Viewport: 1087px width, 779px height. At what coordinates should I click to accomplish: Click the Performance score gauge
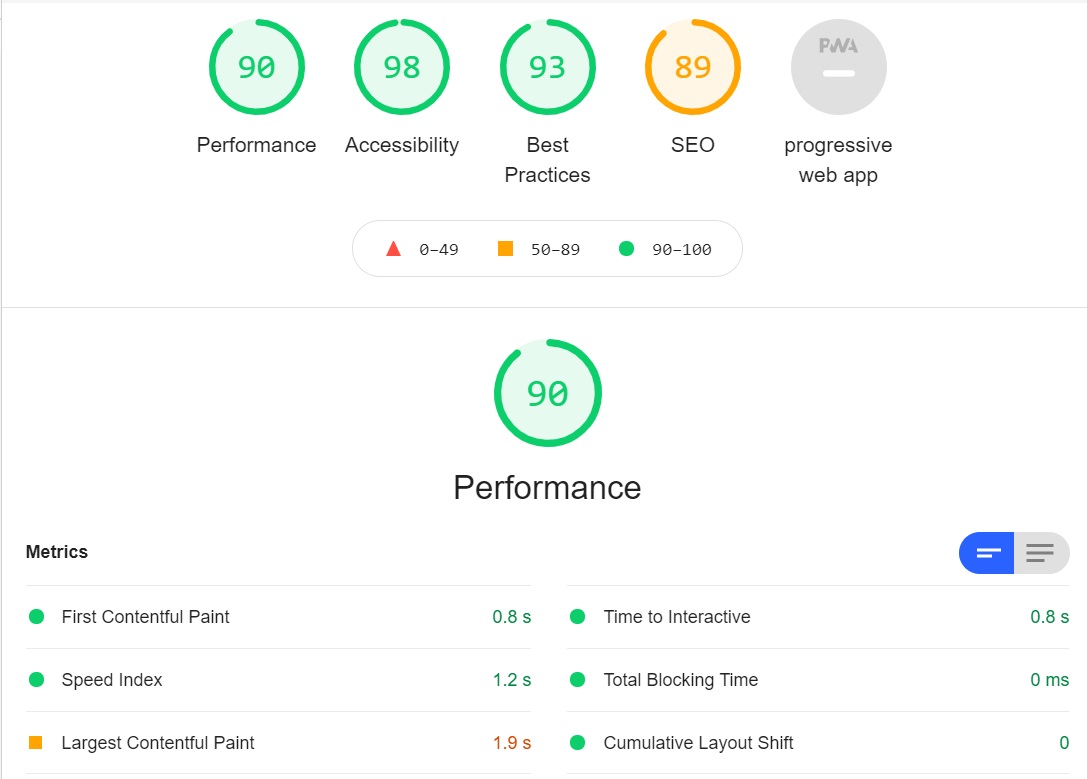tap(256, 66)
